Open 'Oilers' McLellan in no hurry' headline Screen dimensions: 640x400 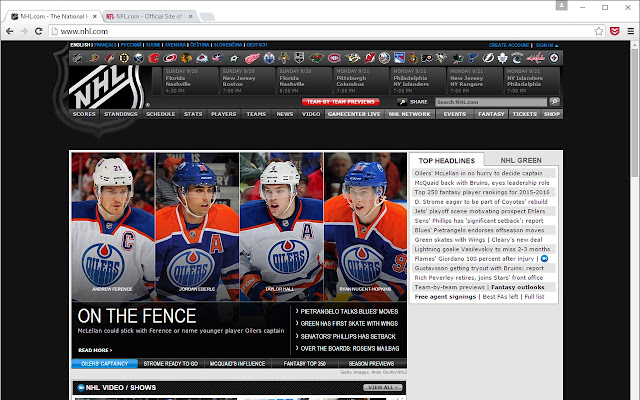(478, 173)
